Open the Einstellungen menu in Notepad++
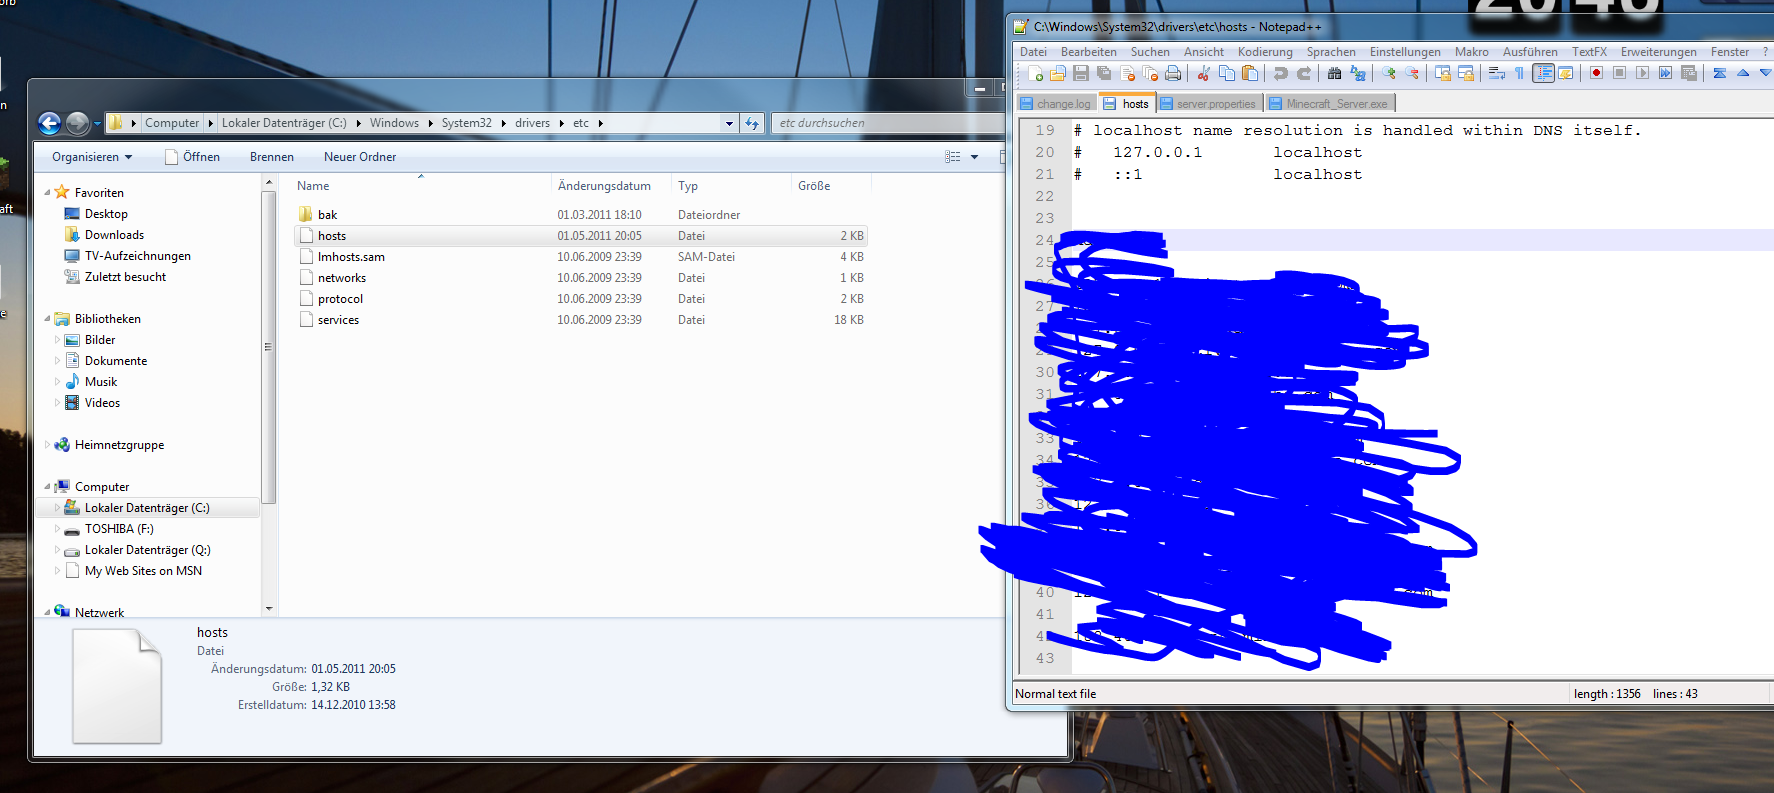 (x=1405, y=52)
